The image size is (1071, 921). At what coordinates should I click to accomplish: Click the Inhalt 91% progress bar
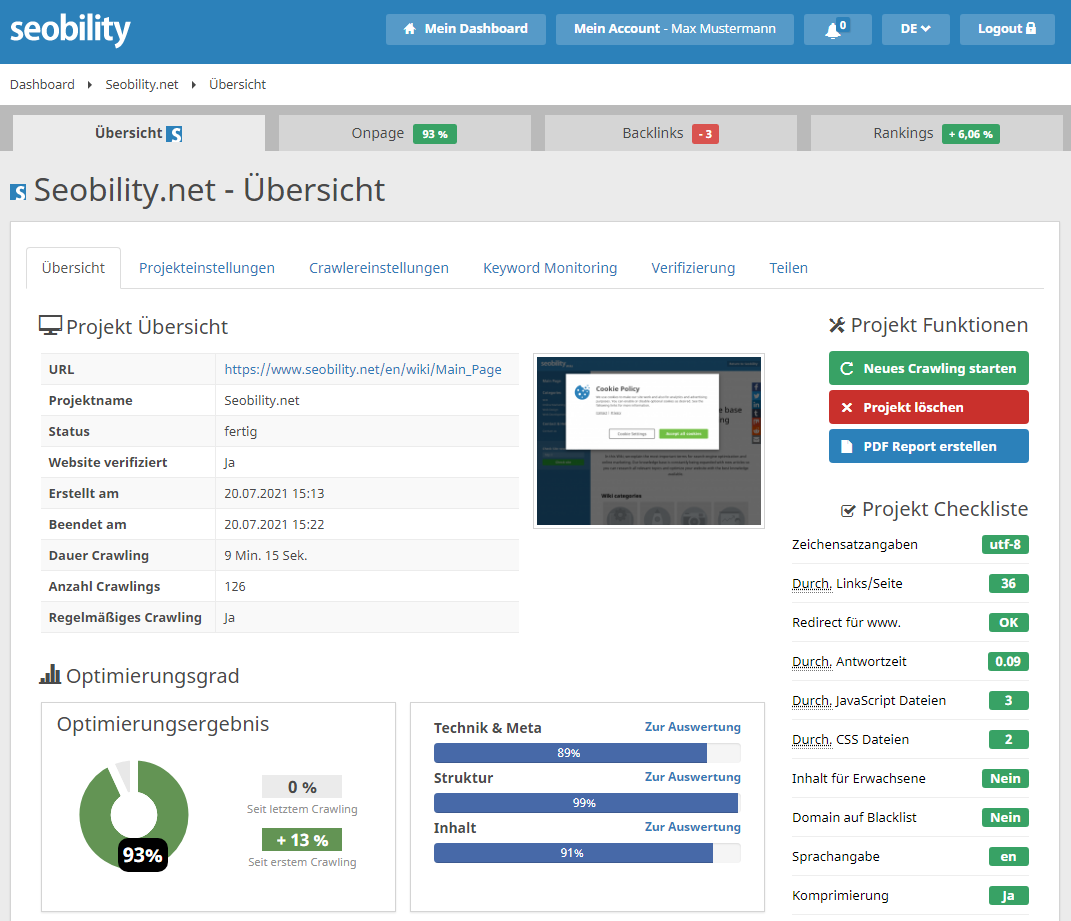(x=587, y=853)
